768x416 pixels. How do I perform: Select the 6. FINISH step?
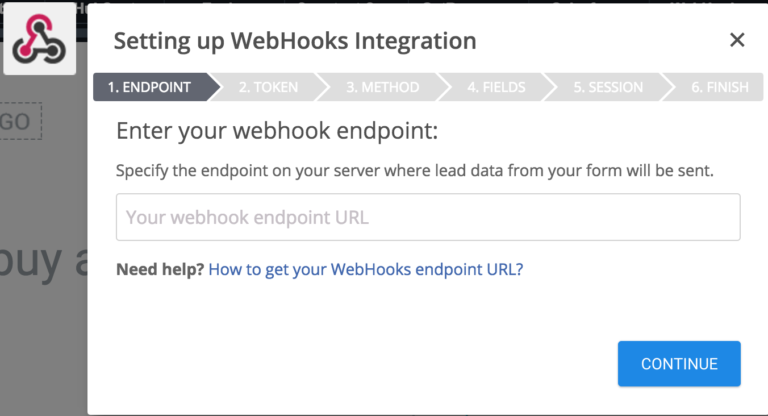point(719,87)
